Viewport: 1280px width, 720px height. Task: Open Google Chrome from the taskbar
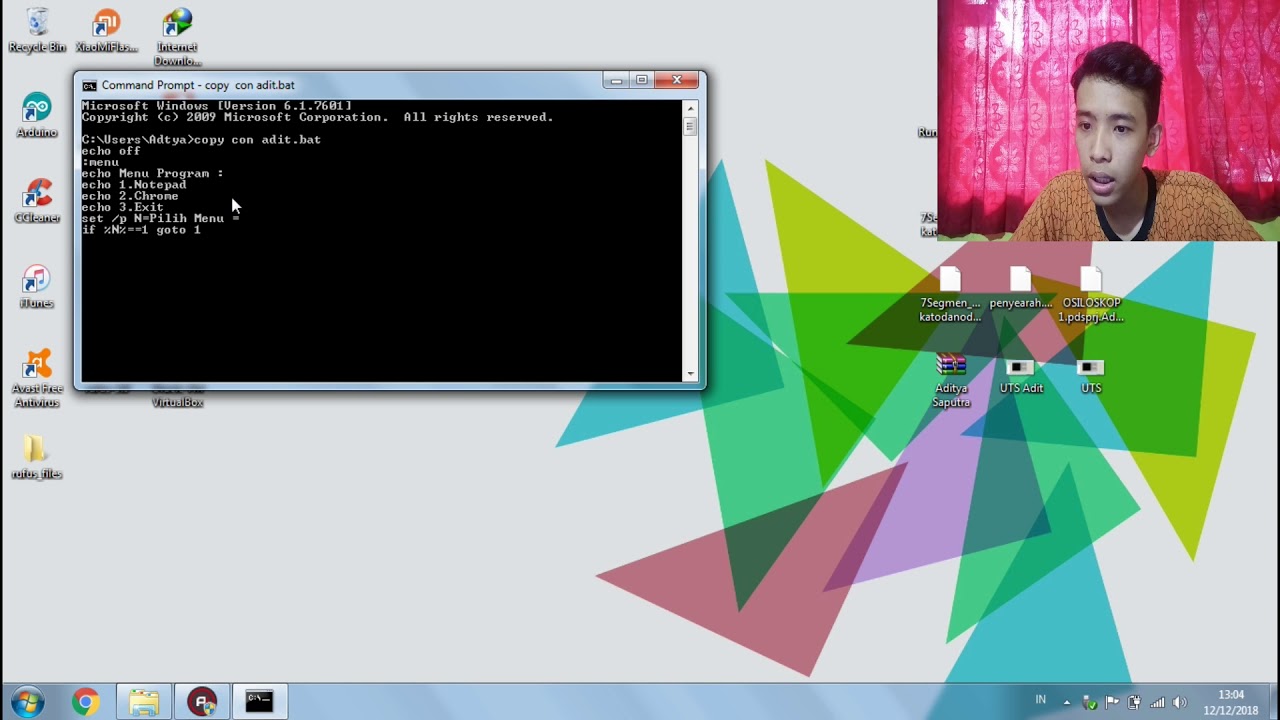[x=85, y=702]
